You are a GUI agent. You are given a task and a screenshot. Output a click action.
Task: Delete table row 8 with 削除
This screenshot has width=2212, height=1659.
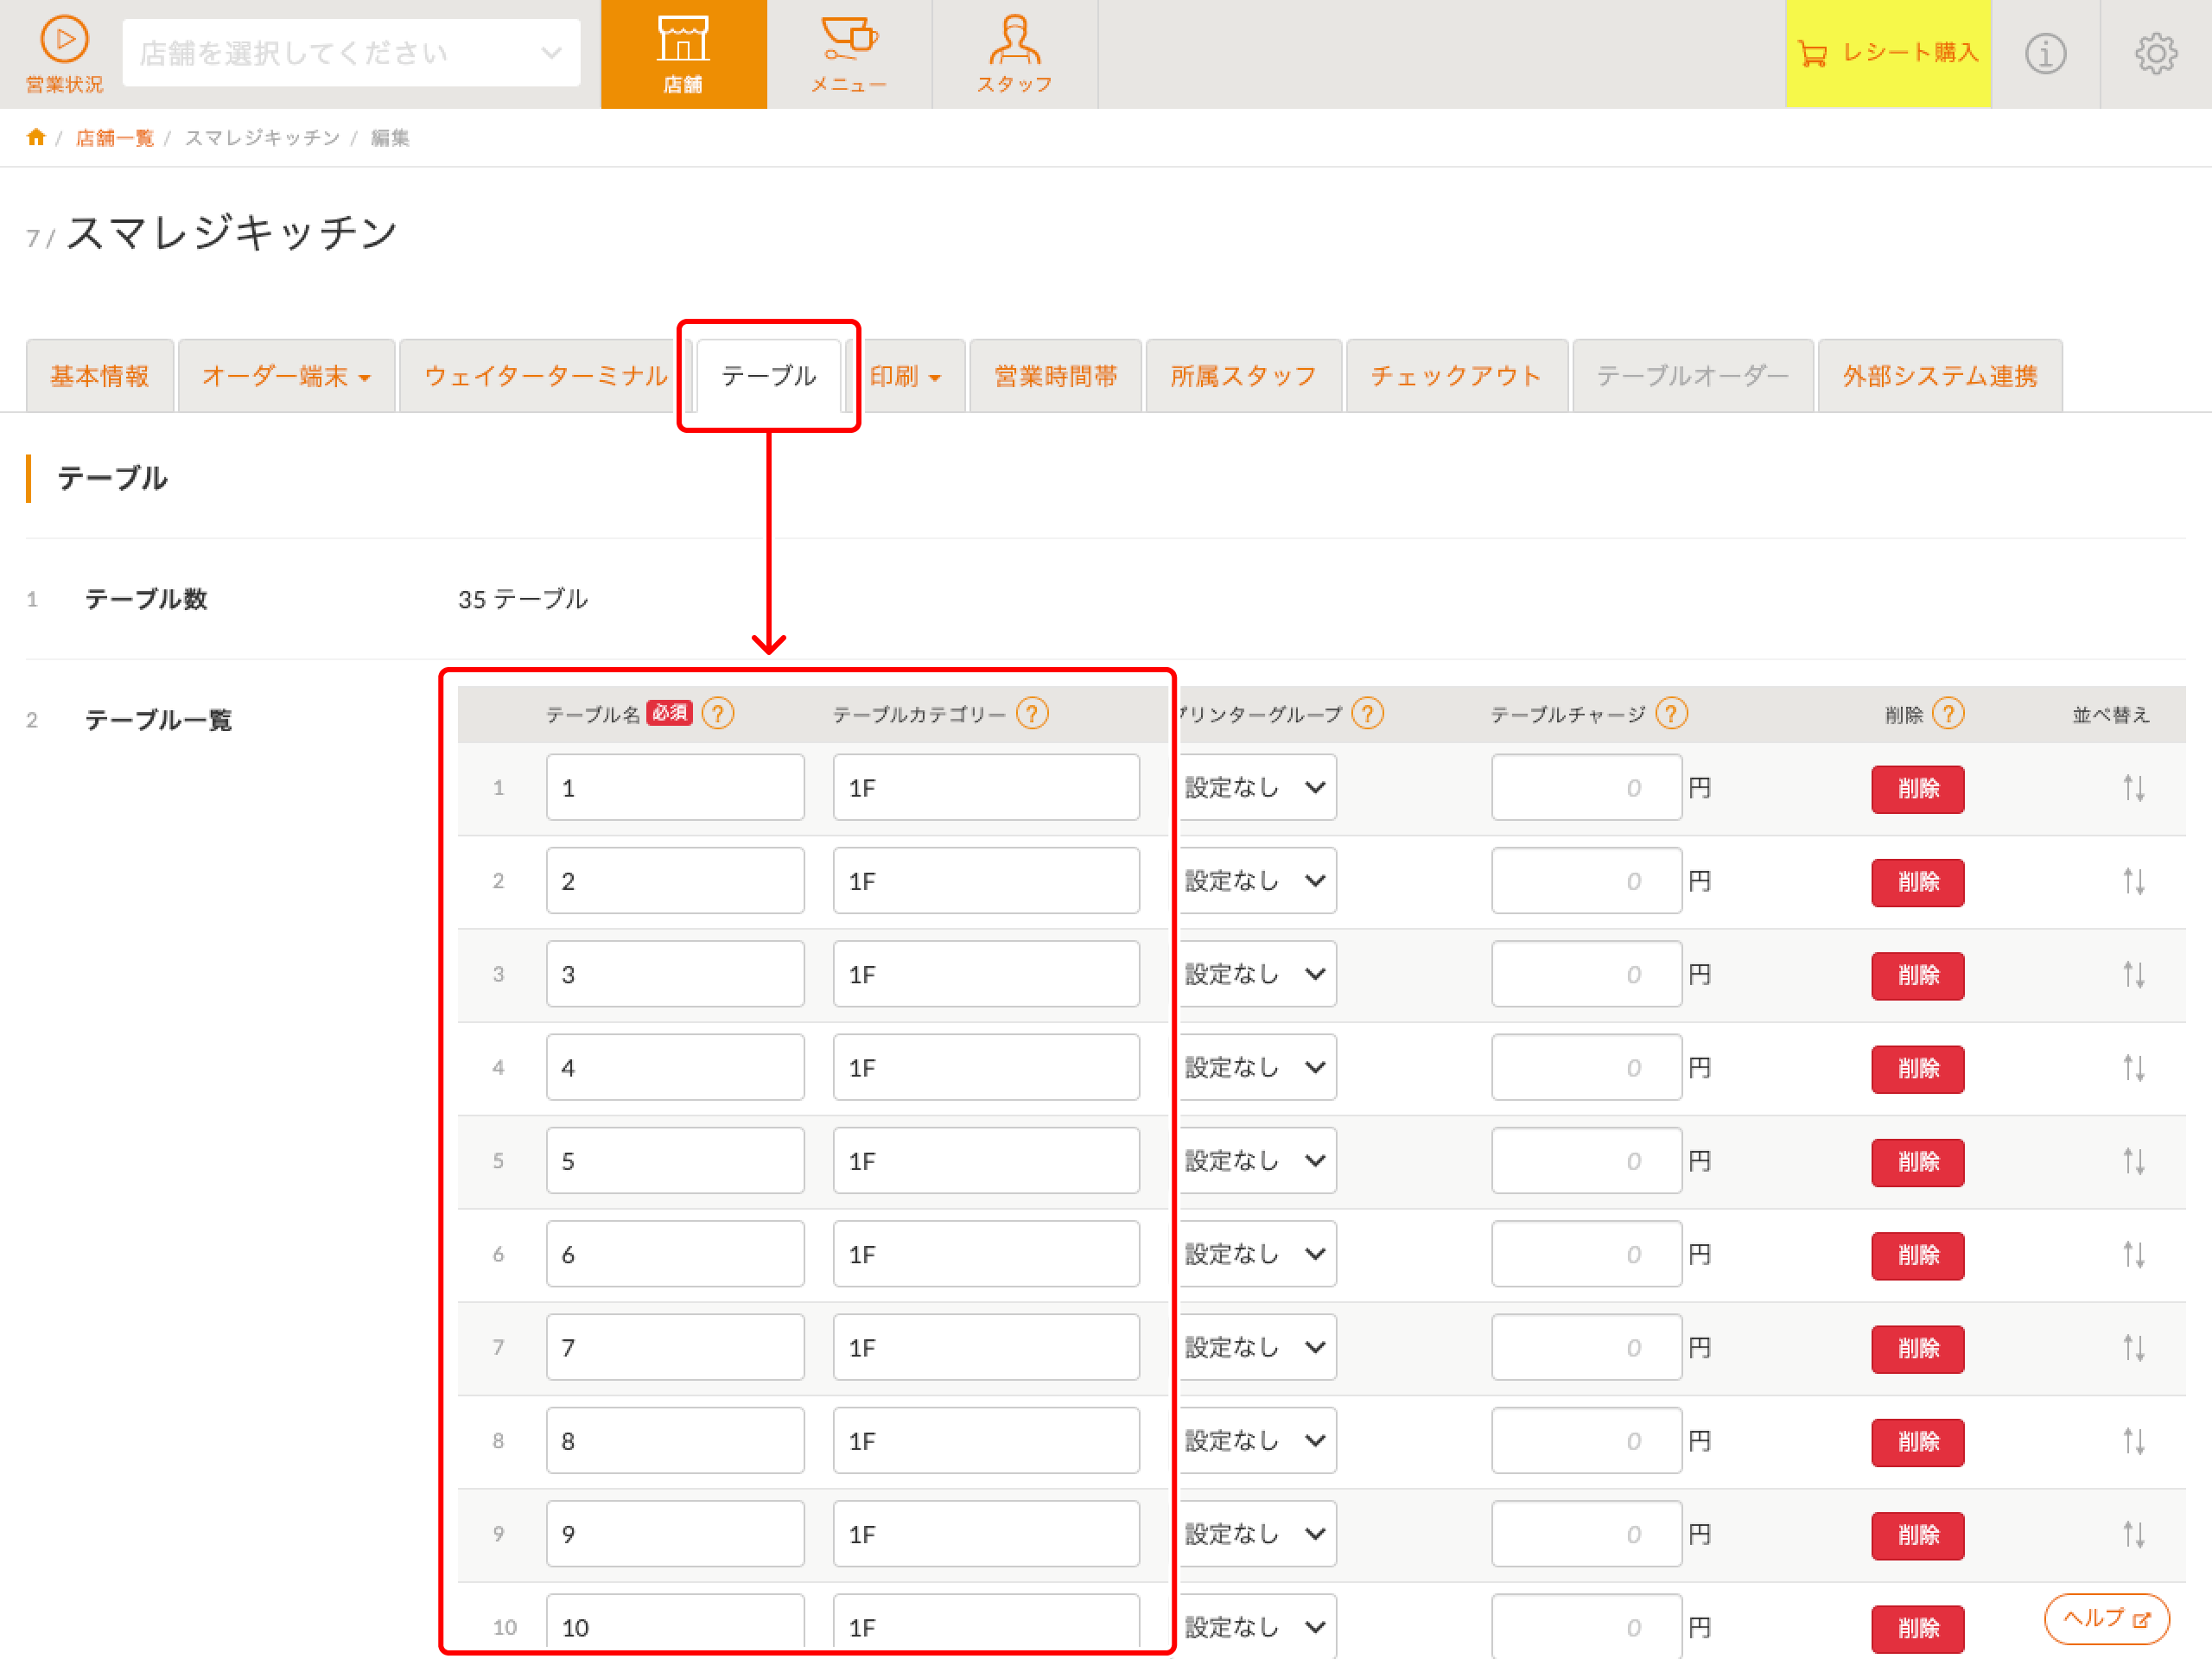[x=1918, y=1442]
